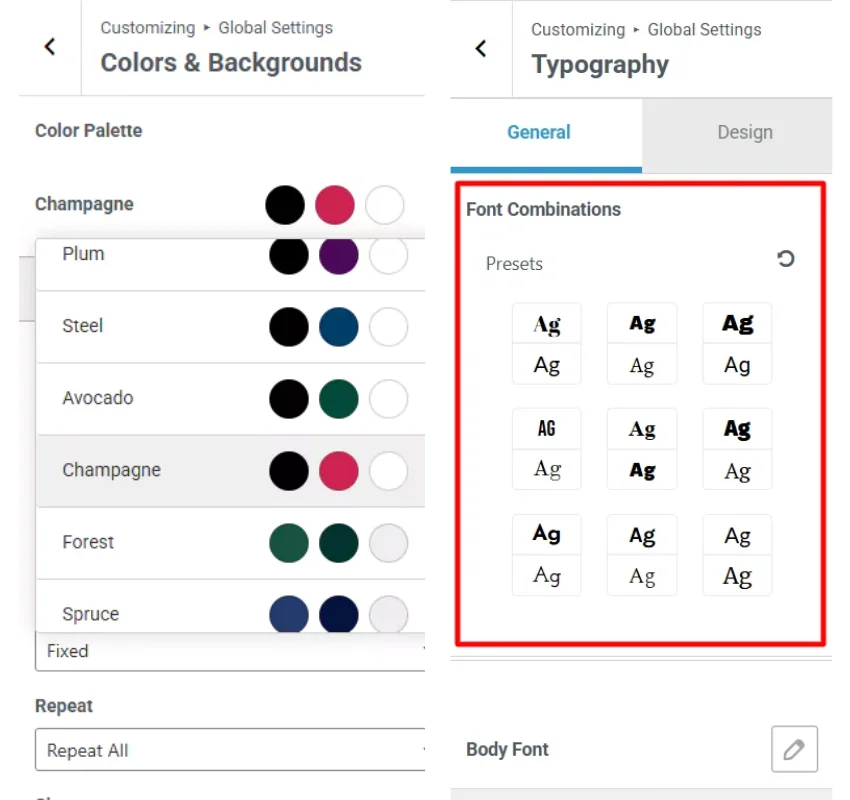The height and width of the screenshot is (800, 850).
Task: Click the back arrow in Typography panel
Action: click(481, 47)
